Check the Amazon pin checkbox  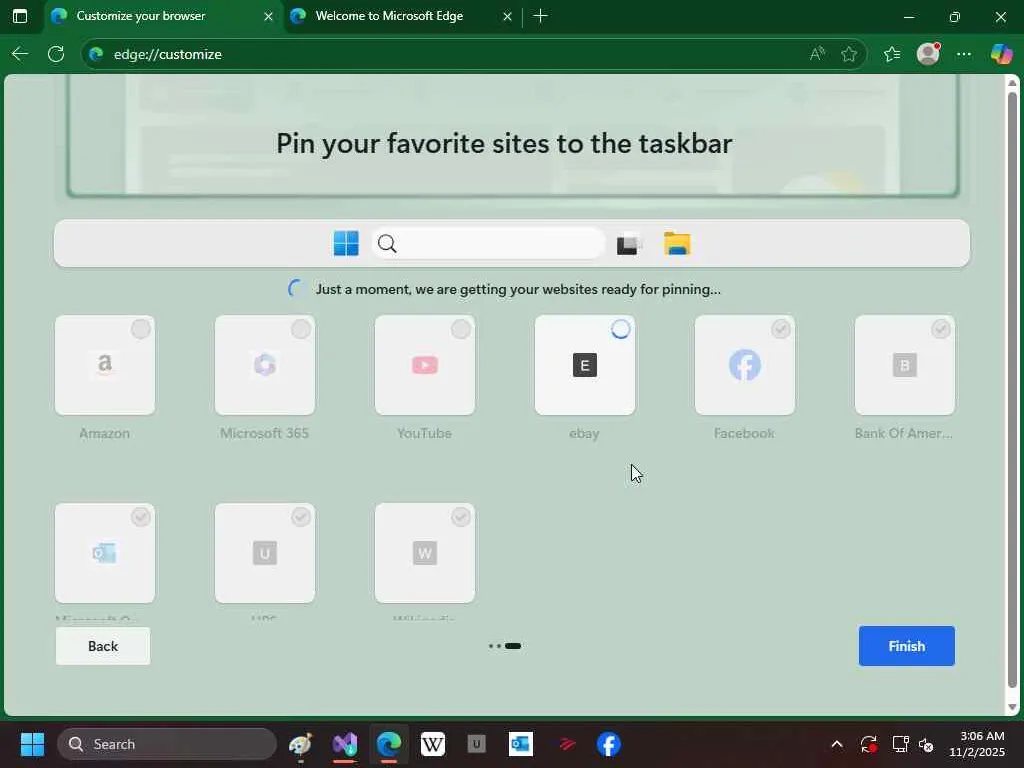click(x=140, y=329)
